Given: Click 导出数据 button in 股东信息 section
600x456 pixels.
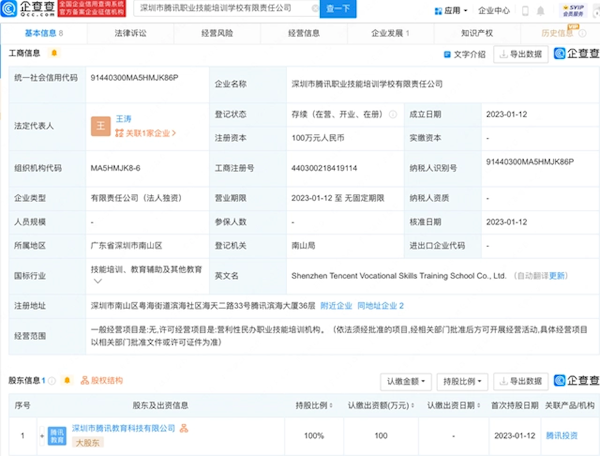Looking at the screenshot, I should click(521, 381).
